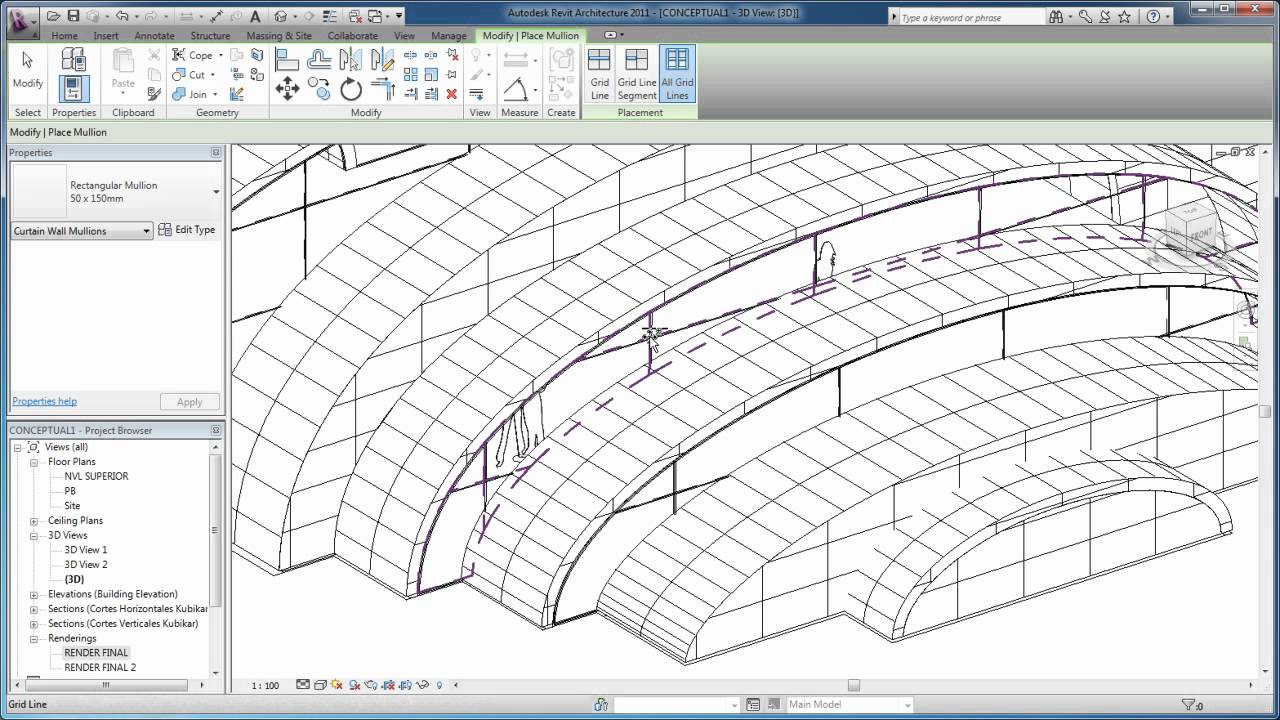The image size is (1280, 720).
Task: Click the Aligned Dimension icon in Measure panel
Action: tap(516, 60)
